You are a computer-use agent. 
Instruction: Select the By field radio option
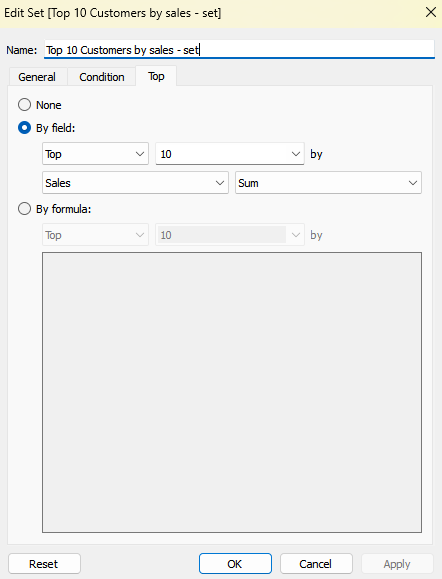(x=24, y=128)
